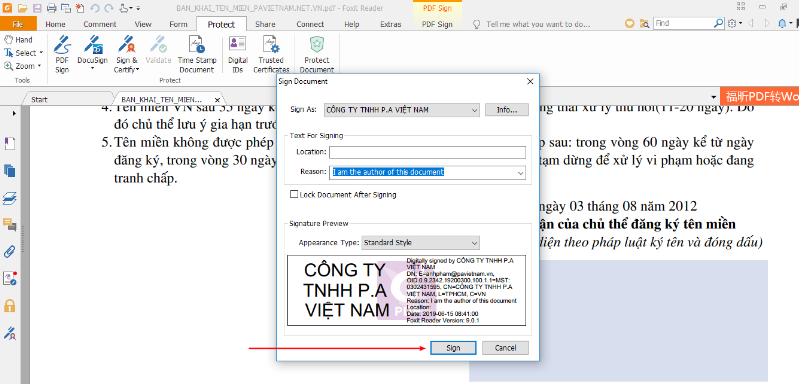Viewport: 802px width, 390px height.
Task: Click the Find search field
Action: (x=684, y=23)
